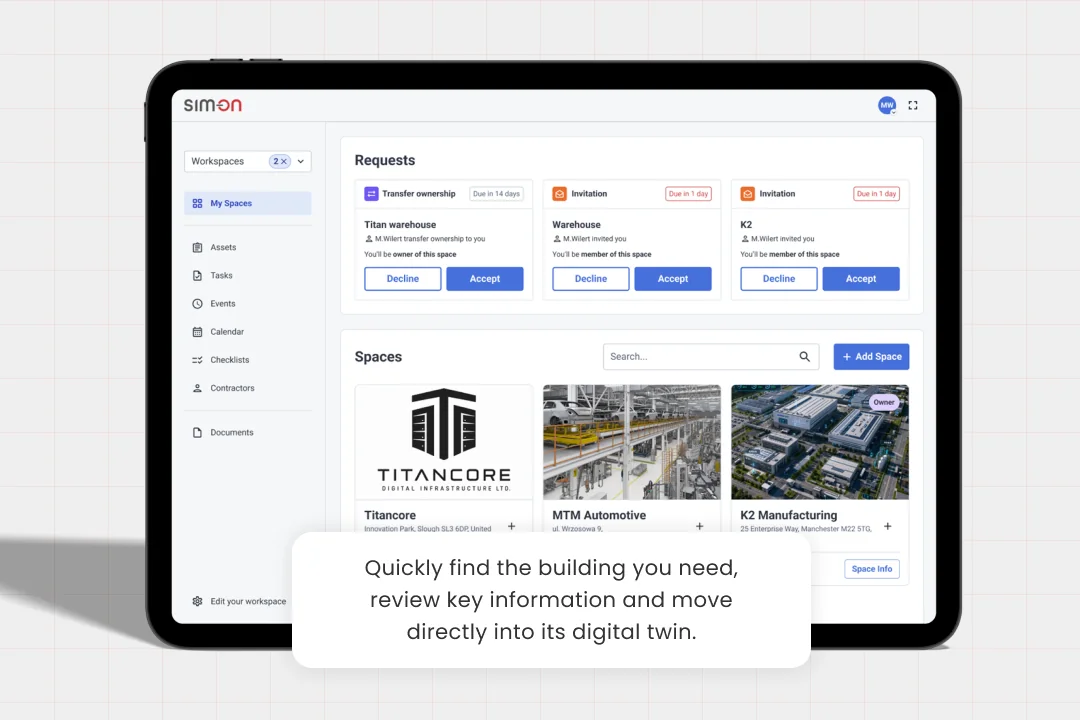Click the Documents file icon
This screenshot has width=1080, height=720.
(197, 433)
